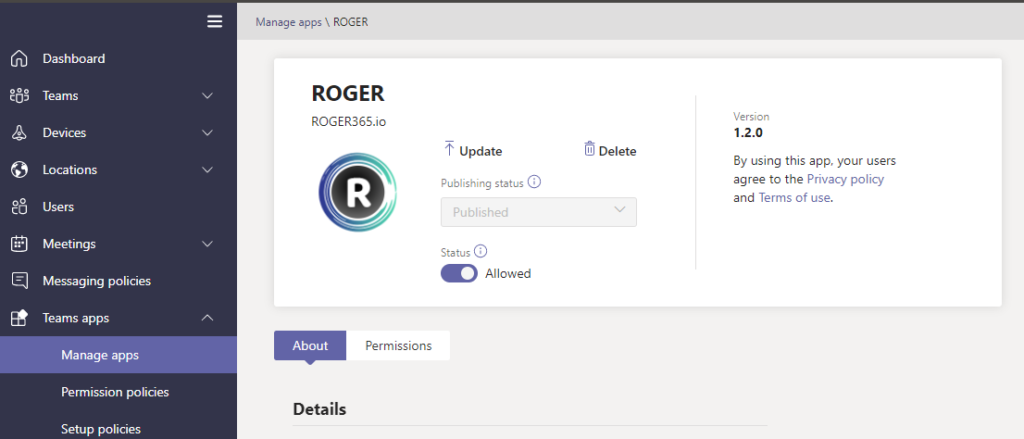
Task: Click the Users icon in sidebar
Action: [x=19, y=207]
